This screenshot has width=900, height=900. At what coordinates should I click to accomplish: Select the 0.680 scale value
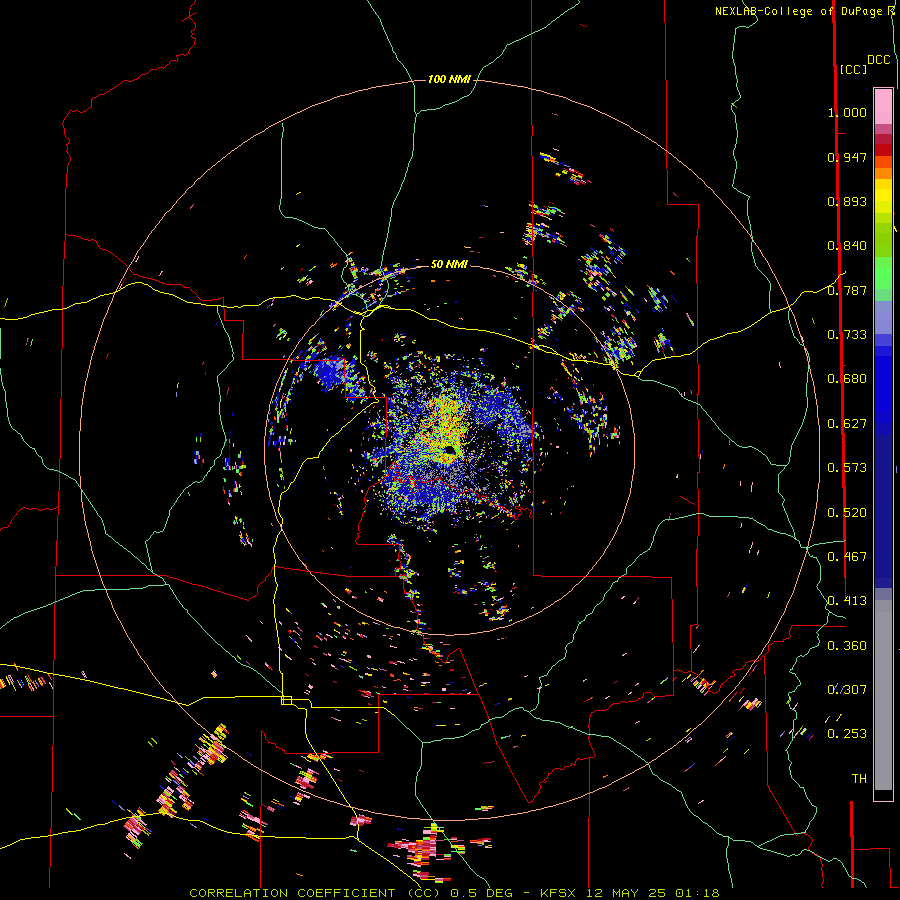pyautogui.click(x=847, y=379)
